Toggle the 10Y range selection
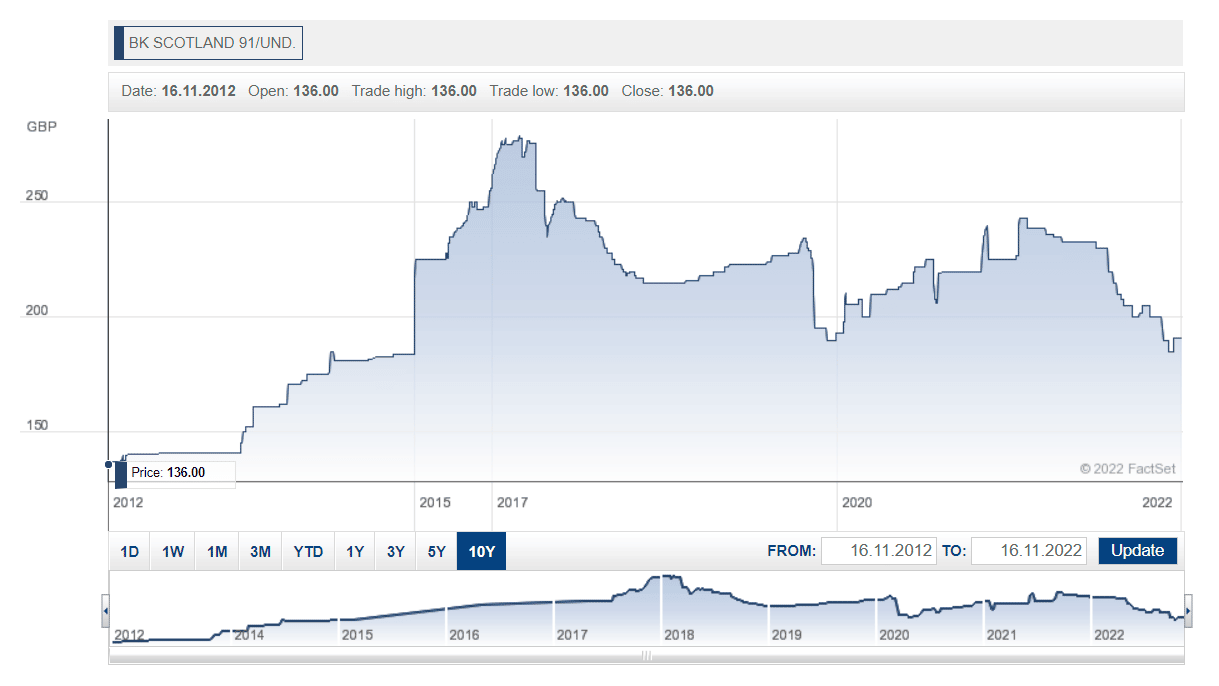 click(x=482, y=551)
